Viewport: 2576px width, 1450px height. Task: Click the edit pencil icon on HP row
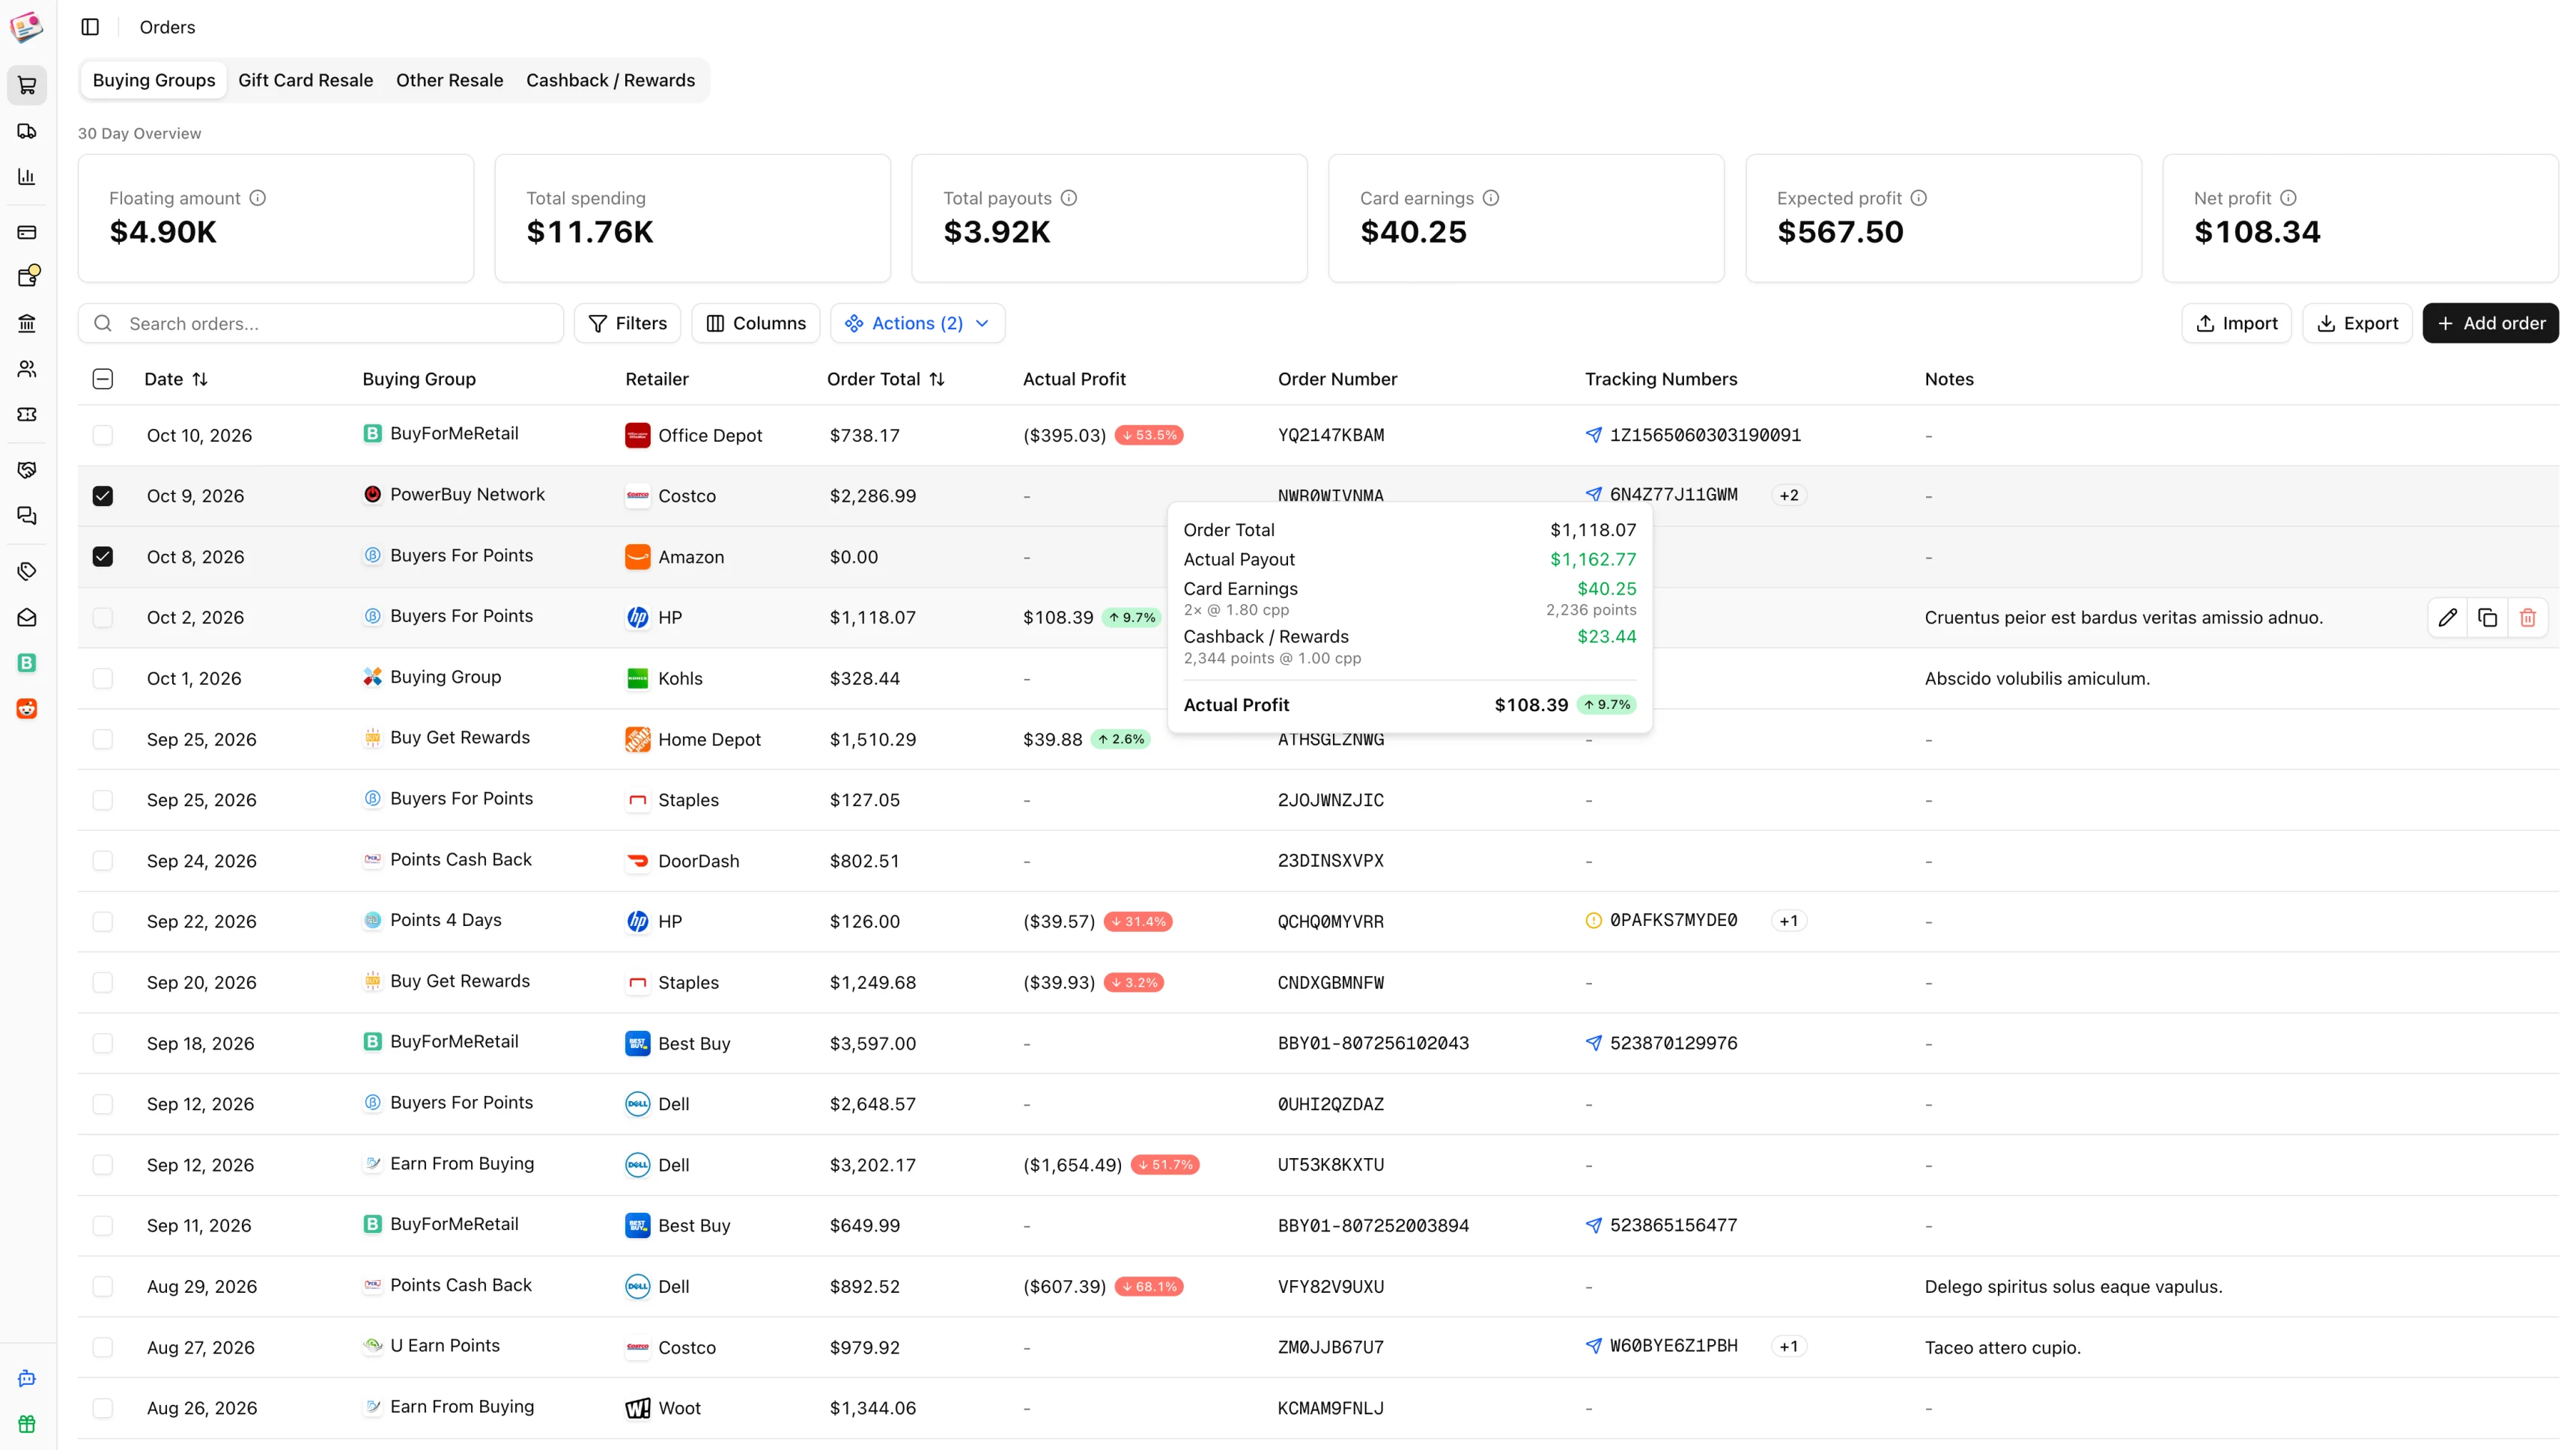coord(2447,618)
